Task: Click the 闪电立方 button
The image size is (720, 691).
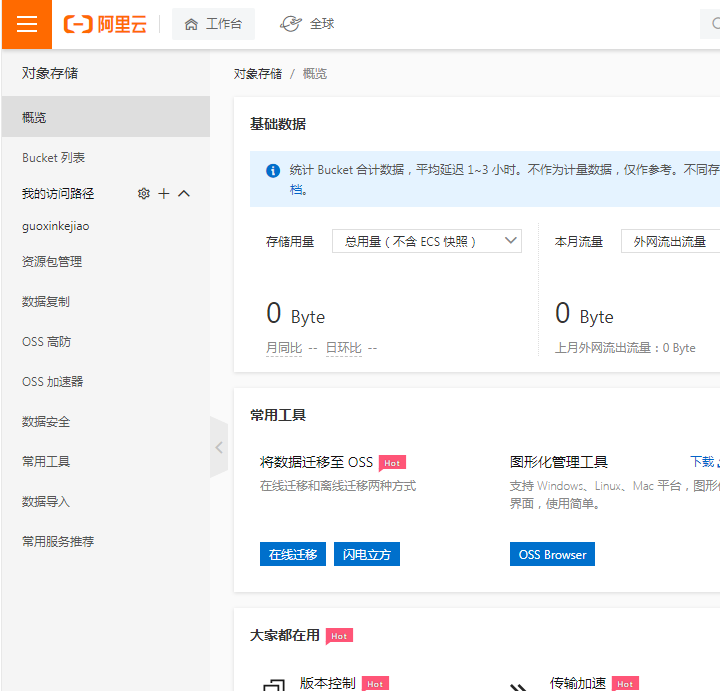Action: (x=367, y=554)
